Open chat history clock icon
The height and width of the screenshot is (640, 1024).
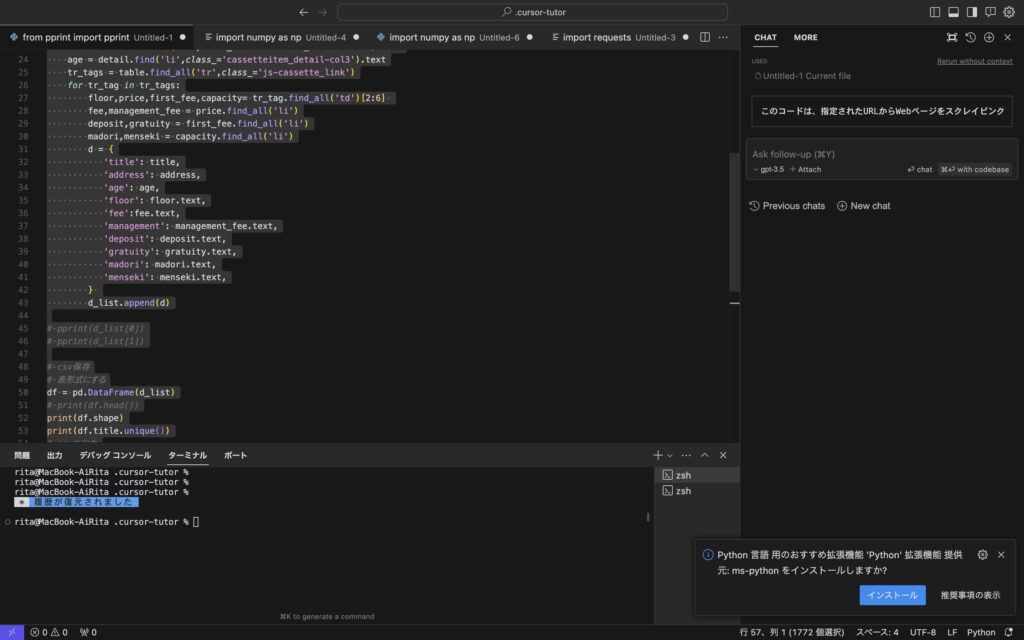[x=970, y=37]
